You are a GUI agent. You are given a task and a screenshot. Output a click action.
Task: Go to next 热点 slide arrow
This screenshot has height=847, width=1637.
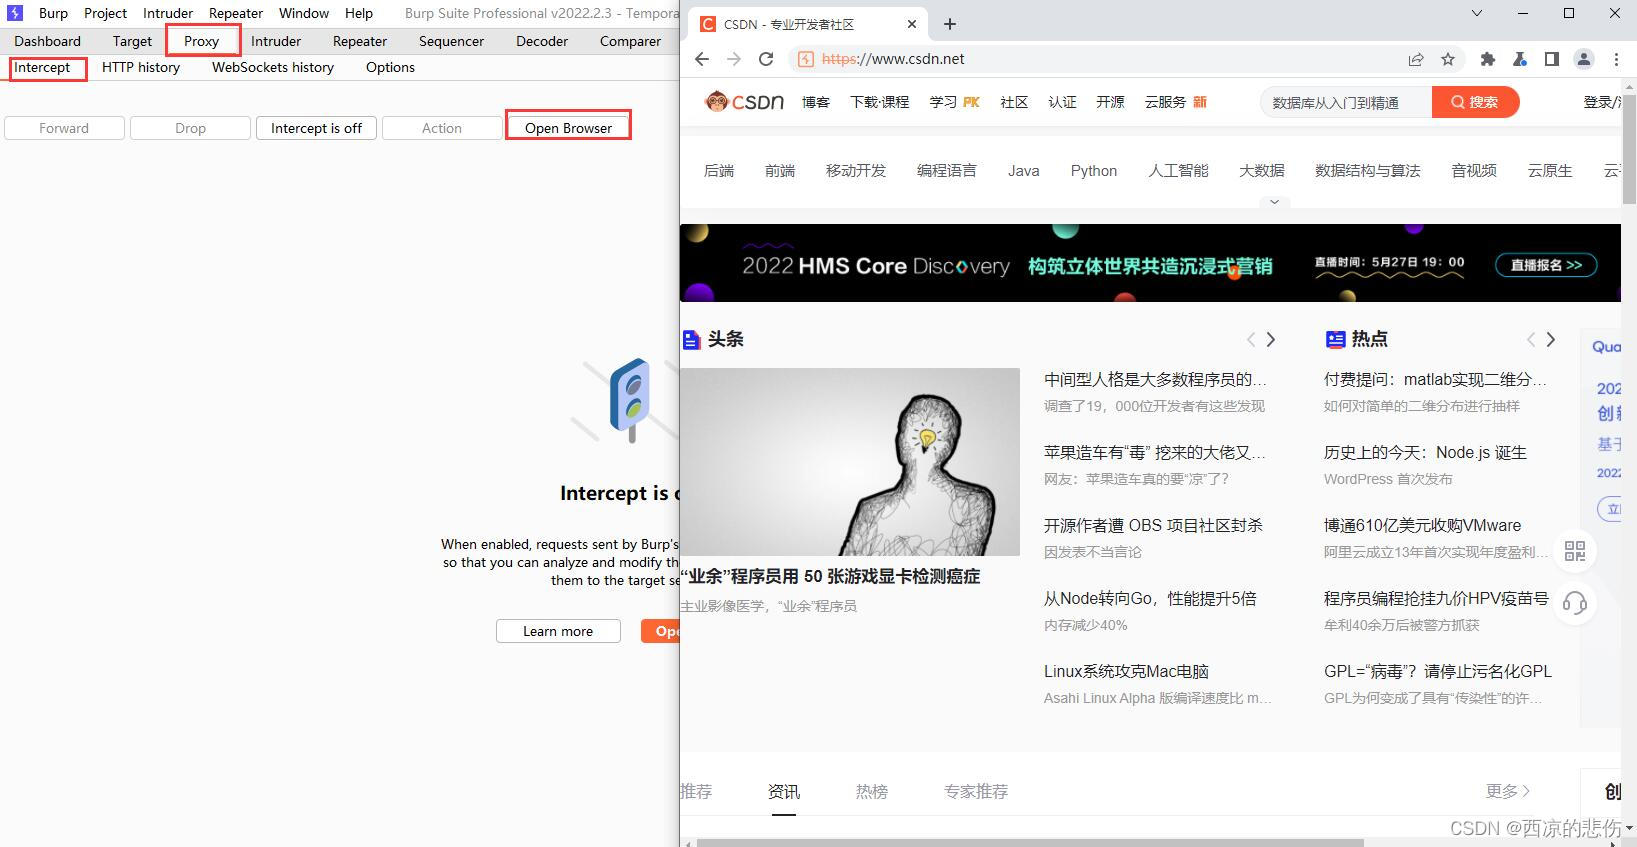coord(1551,340)
